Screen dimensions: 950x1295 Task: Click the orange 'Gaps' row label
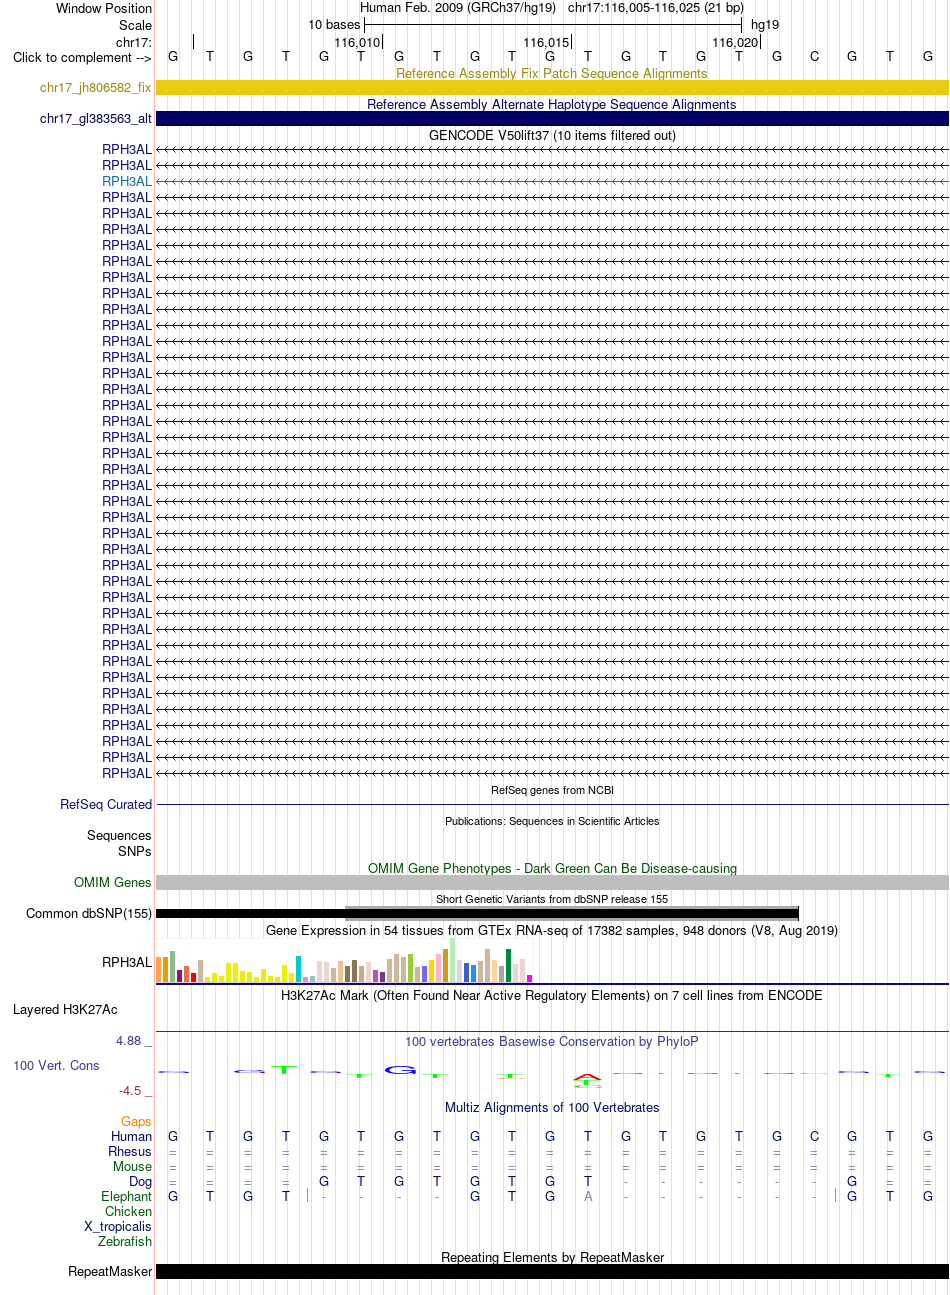point(137,1121)
